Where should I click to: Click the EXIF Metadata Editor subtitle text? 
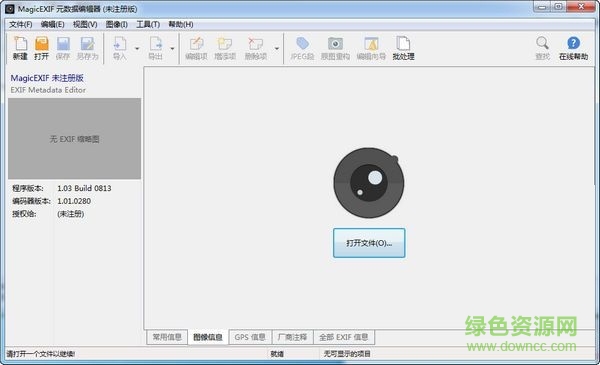pyautogui.click(x=48, y=90)
